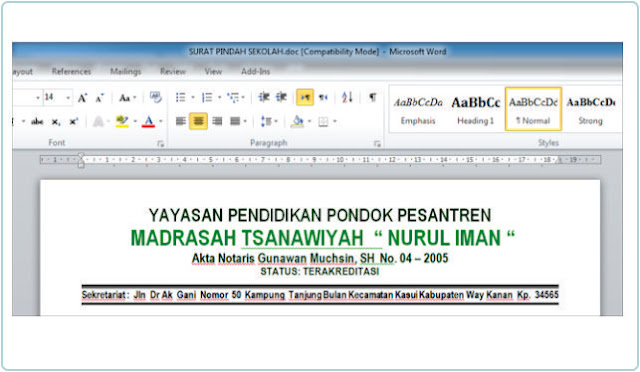The height and width of the screenshot is (372, 640).
Task: Align text right
Action: (217, 121)
